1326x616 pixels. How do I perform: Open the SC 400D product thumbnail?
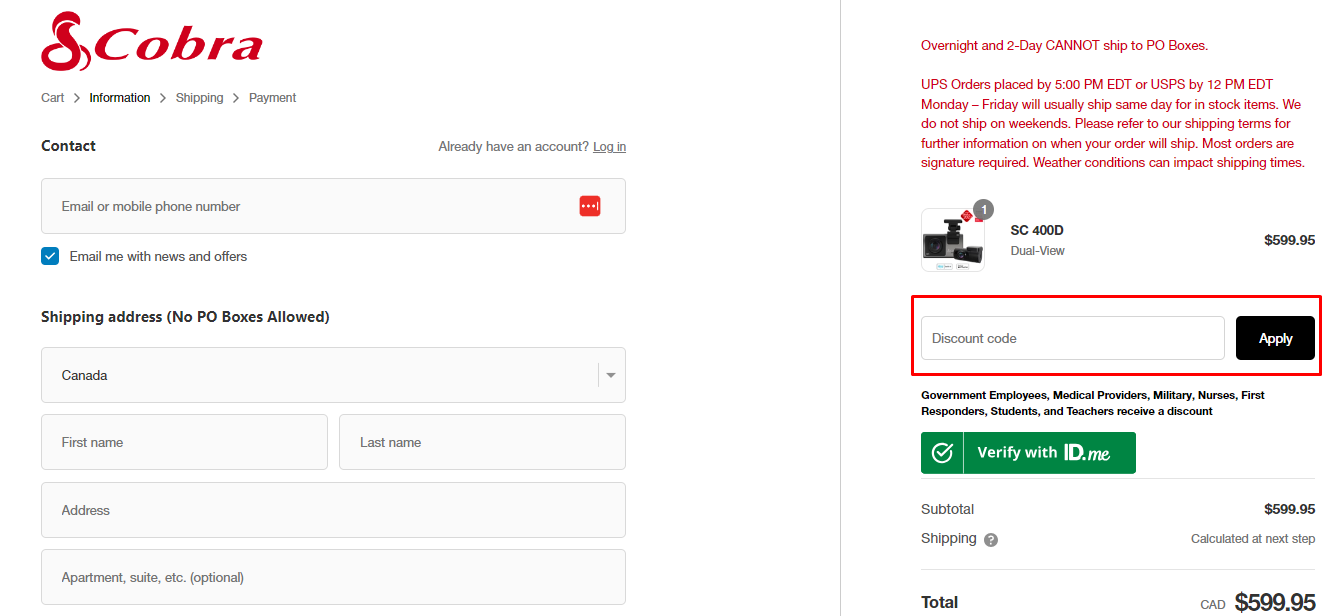click(952, 240)
